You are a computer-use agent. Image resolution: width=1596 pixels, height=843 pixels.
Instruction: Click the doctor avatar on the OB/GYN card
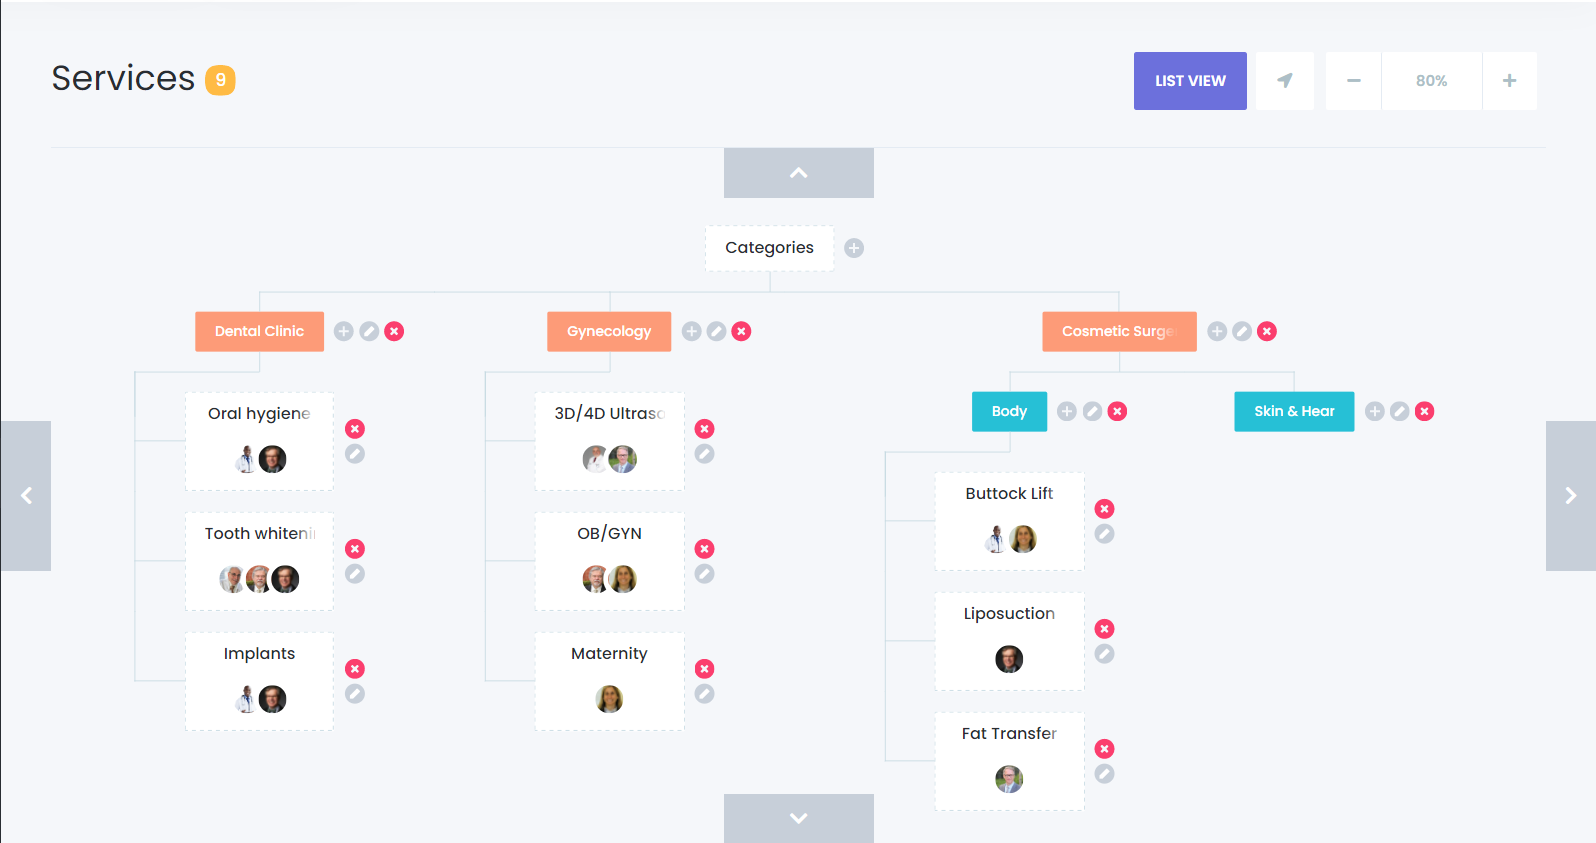tap(594, 578)
